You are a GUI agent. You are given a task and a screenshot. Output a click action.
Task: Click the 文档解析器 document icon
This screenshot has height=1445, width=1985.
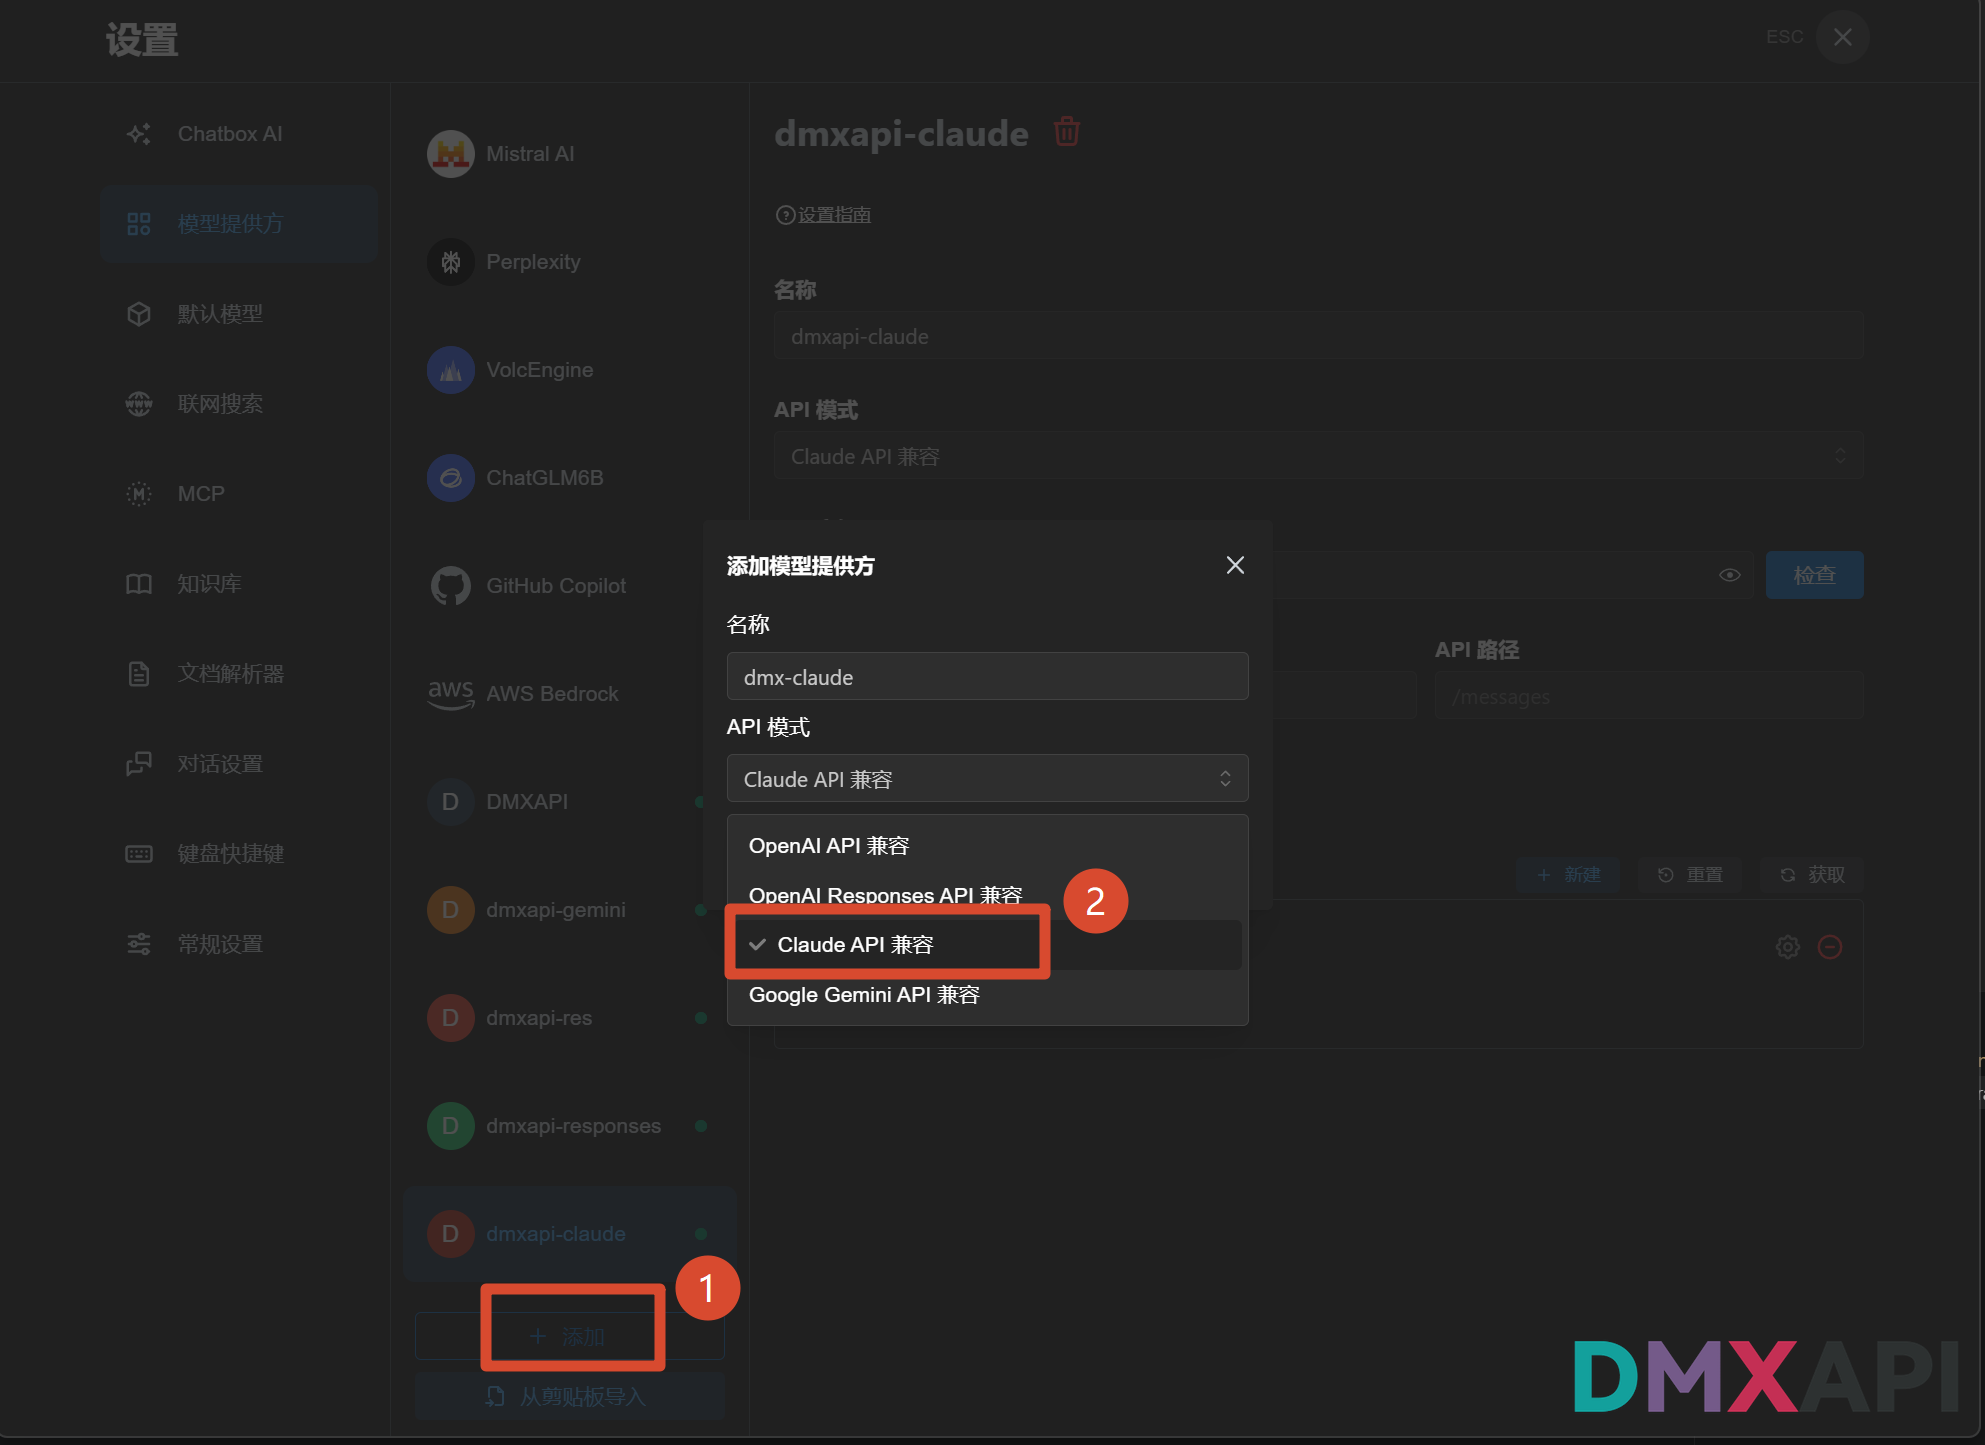[139, 674]
